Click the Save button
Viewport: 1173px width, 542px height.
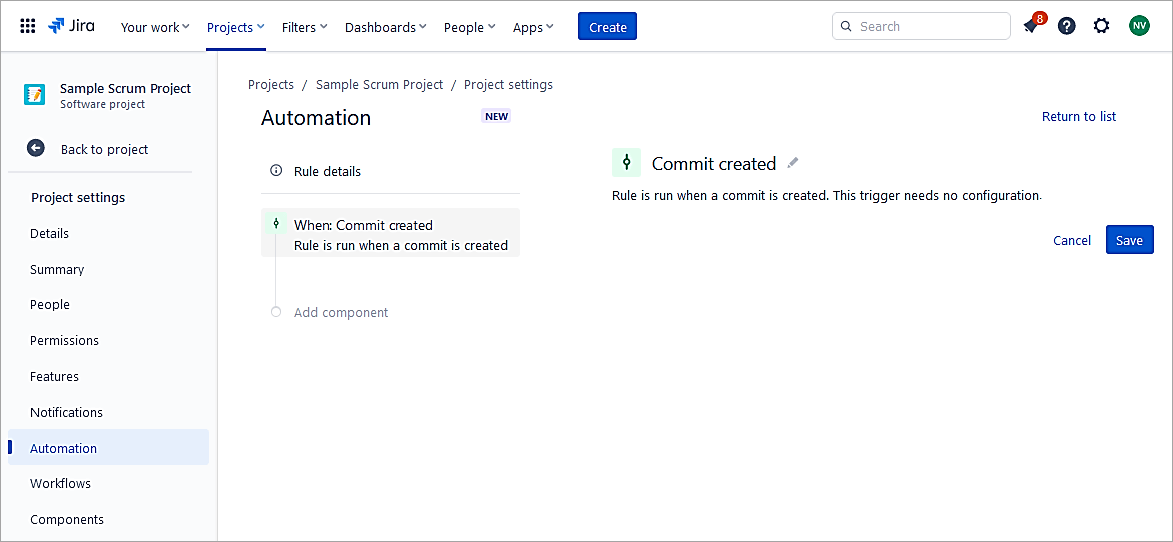click(1129, 240)
